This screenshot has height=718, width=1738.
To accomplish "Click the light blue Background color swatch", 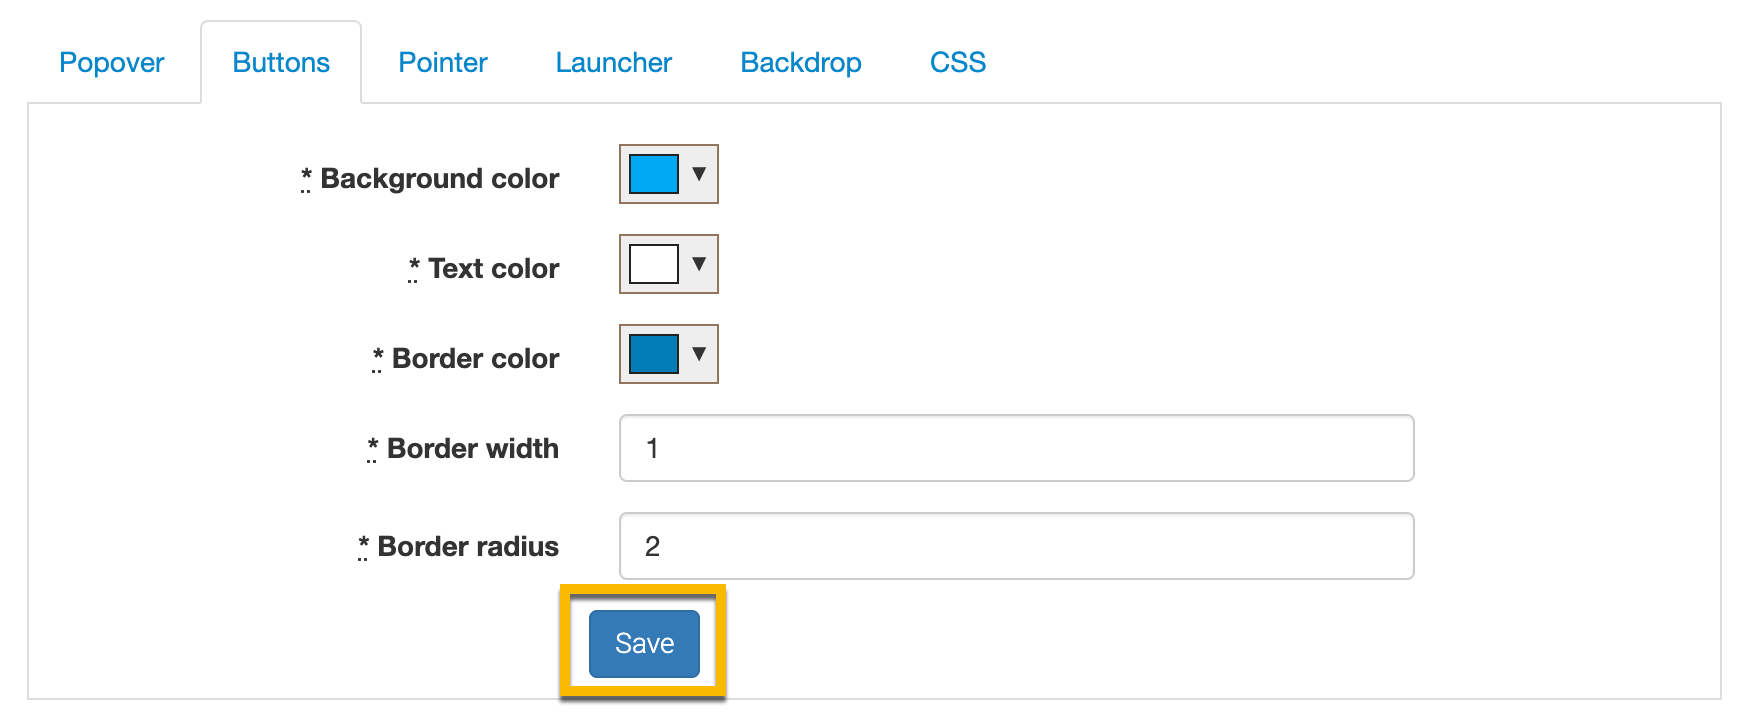I will click(x=654, y=174).
